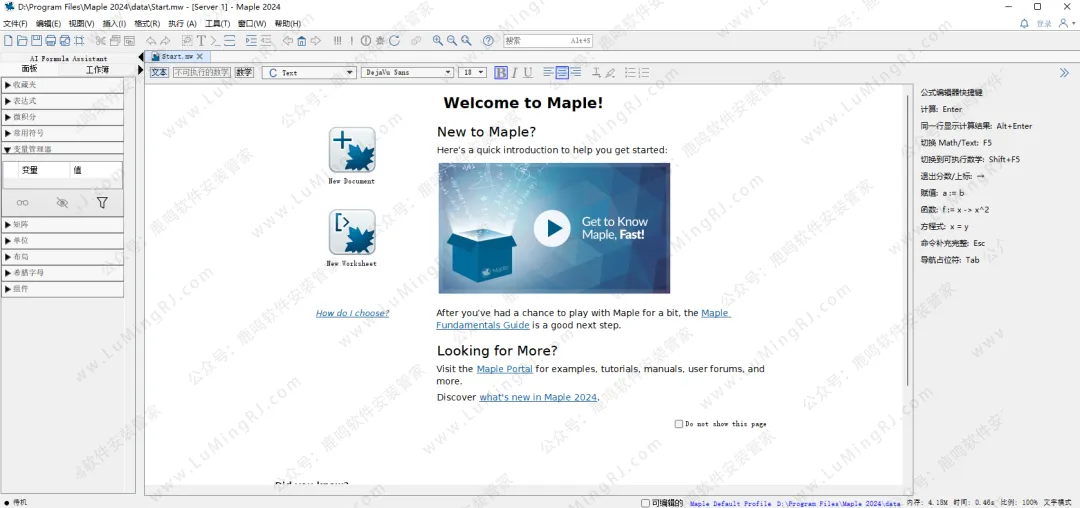
Task: Return to the home page icon
Action: (x=302, y=41)
